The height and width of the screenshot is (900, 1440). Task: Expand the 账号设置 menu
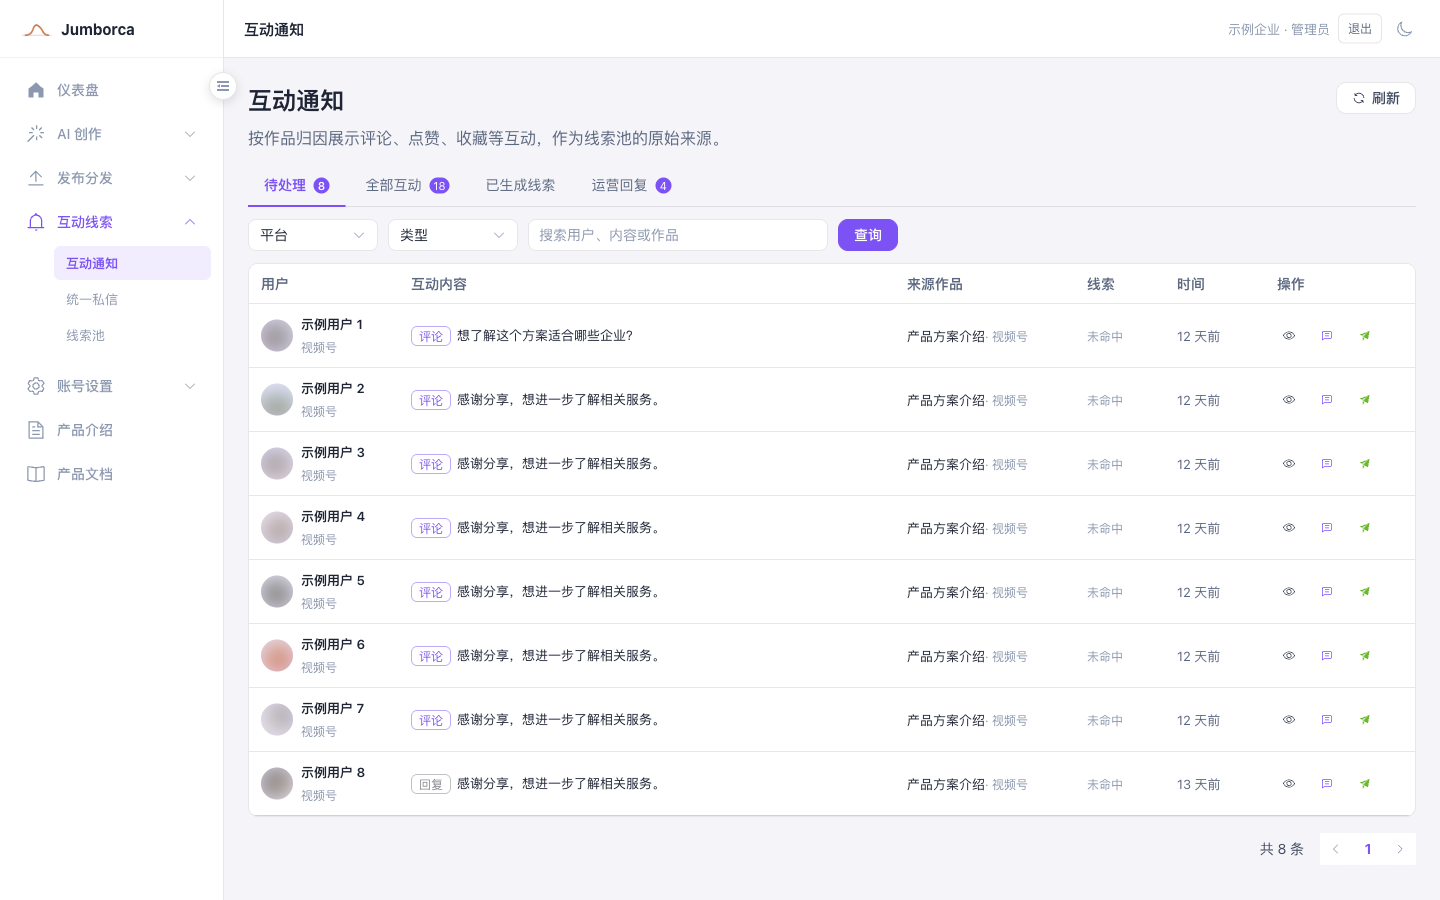point(112,386)
